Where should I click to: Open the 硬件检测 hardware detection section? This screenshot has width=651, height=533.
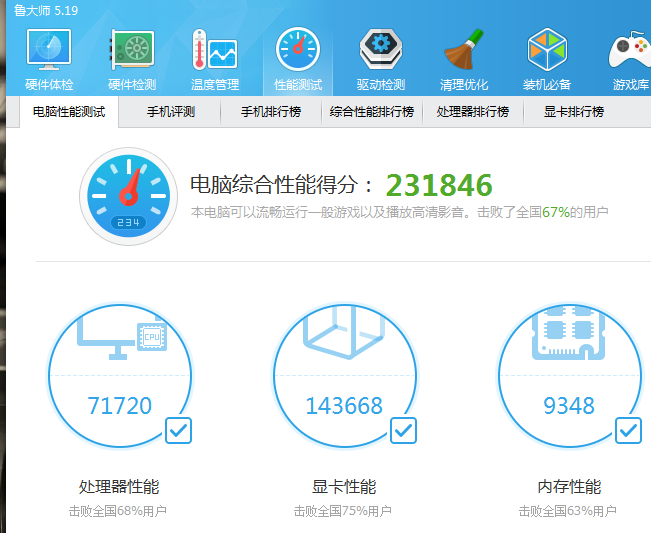point(132,60)
